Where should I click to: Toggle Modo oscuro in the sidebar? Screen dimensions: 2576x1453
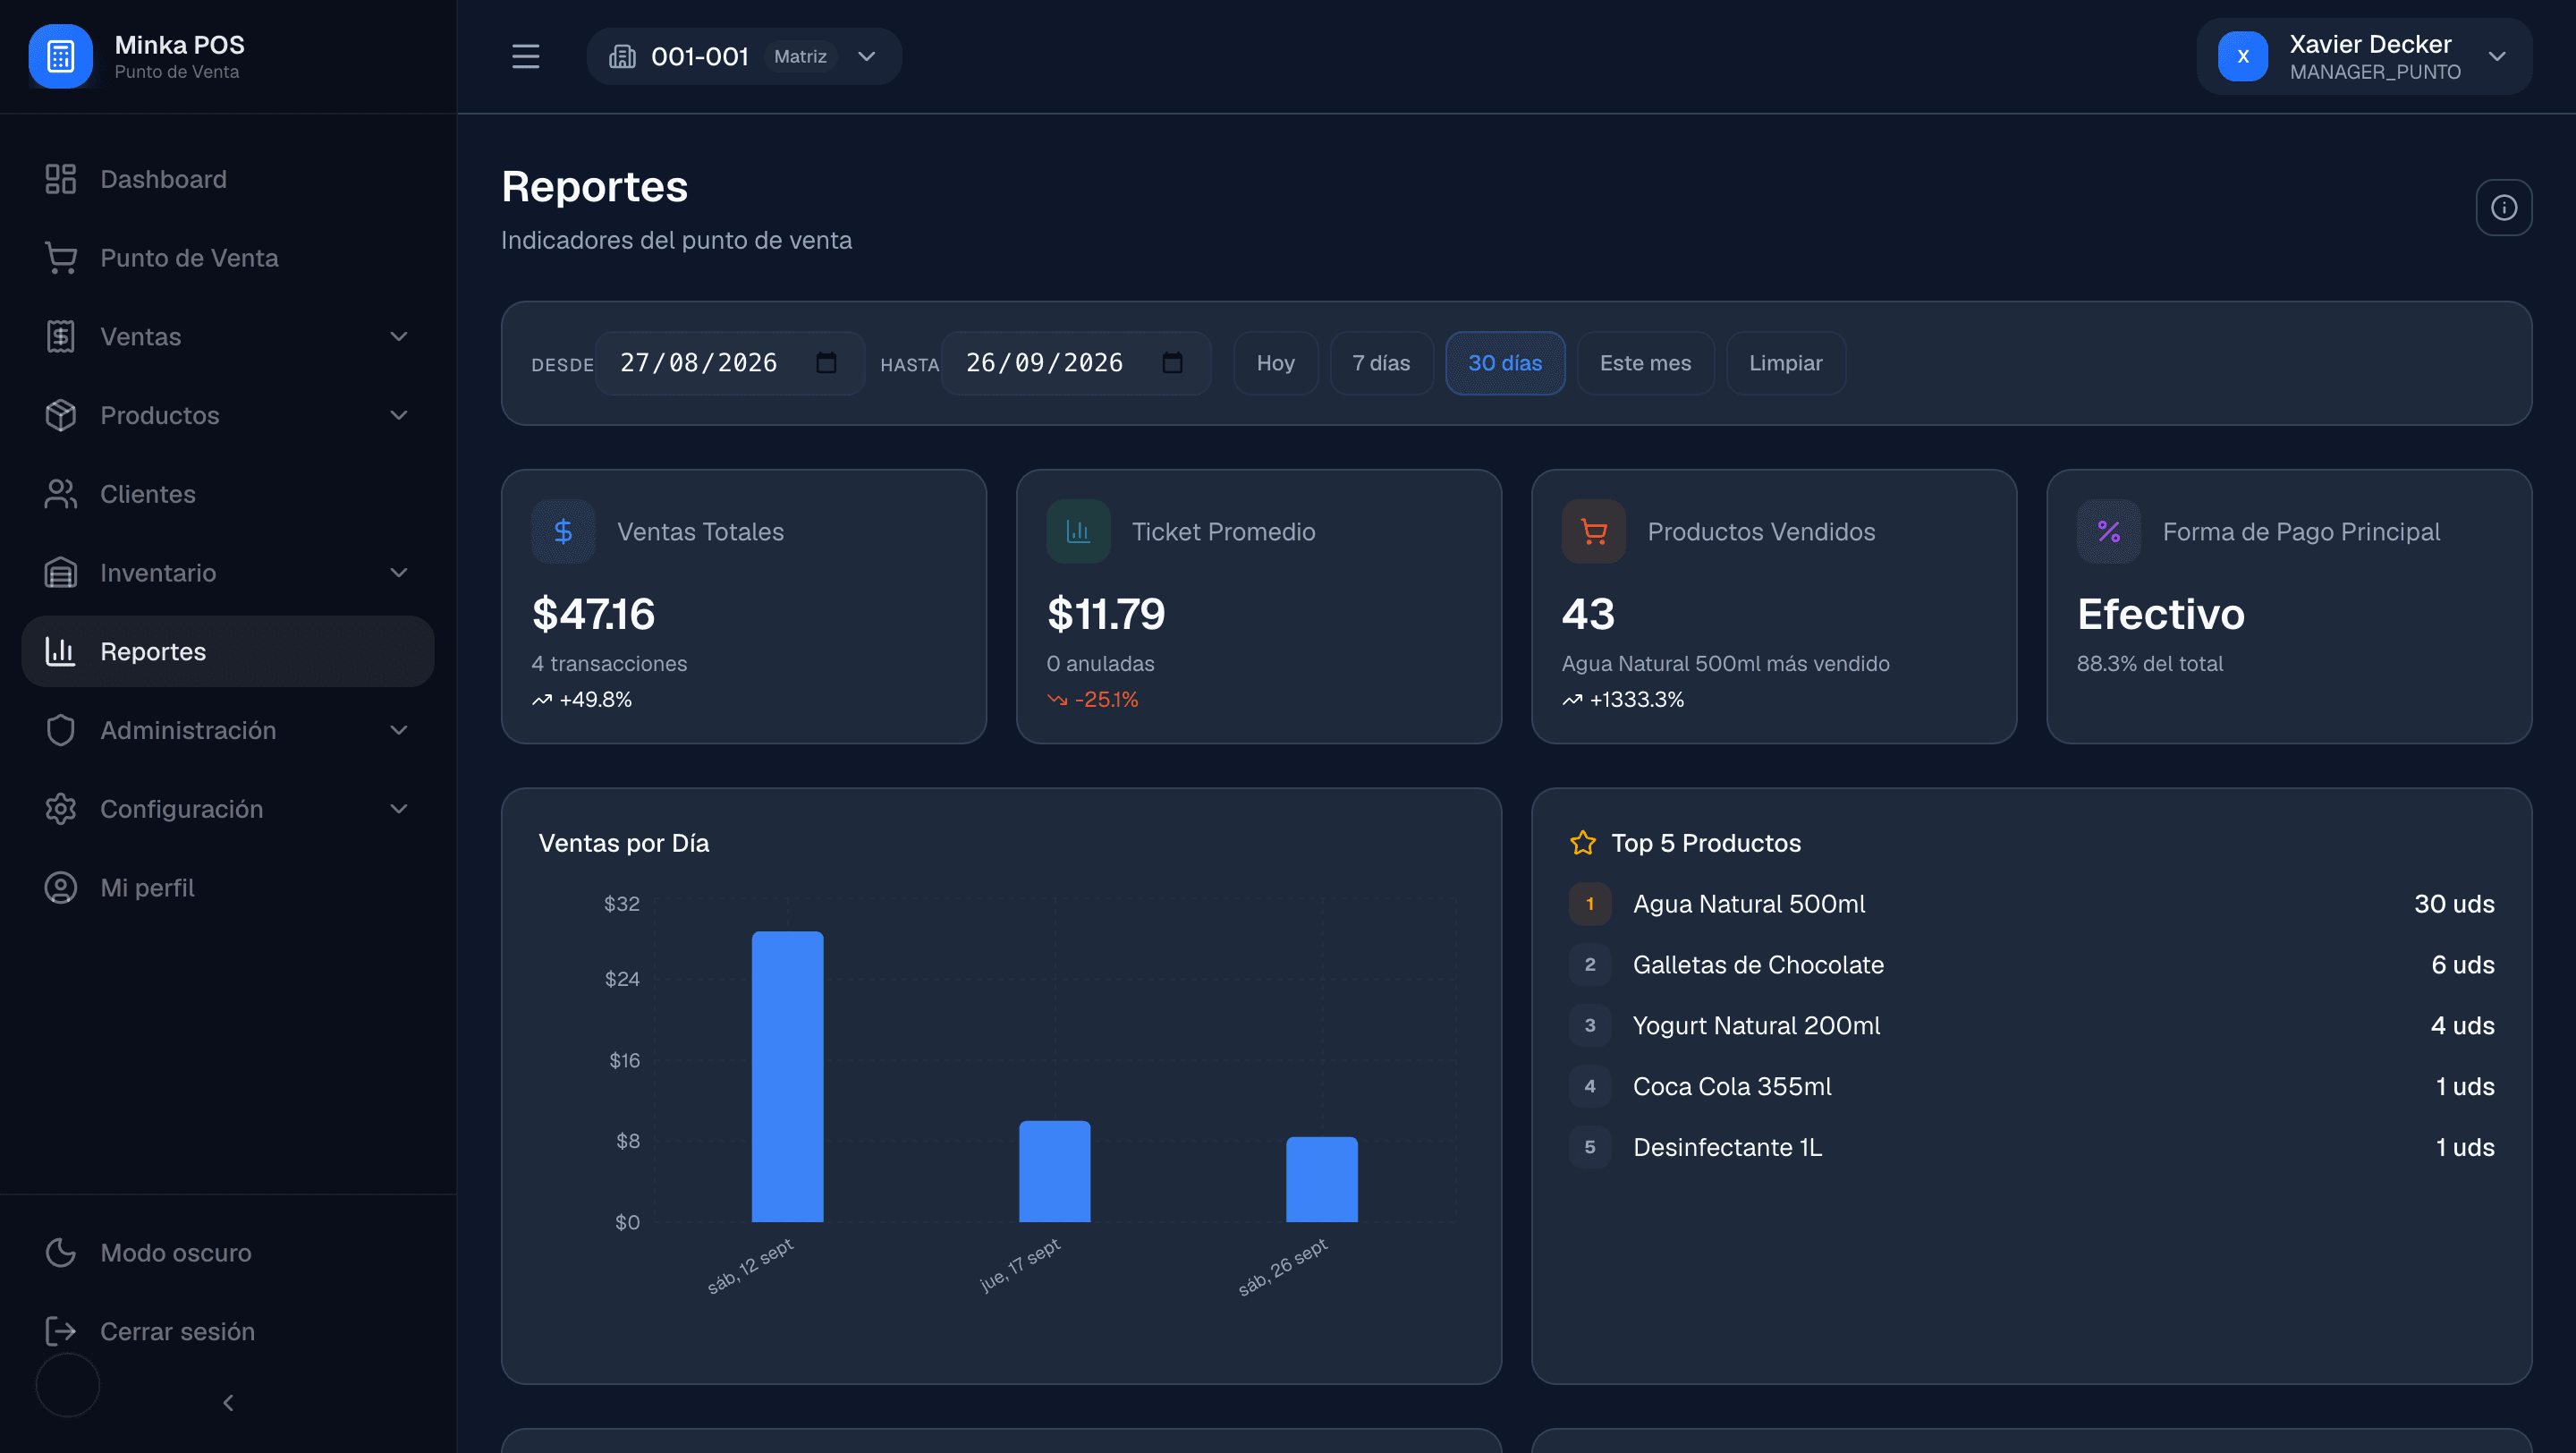[228, 1253]
